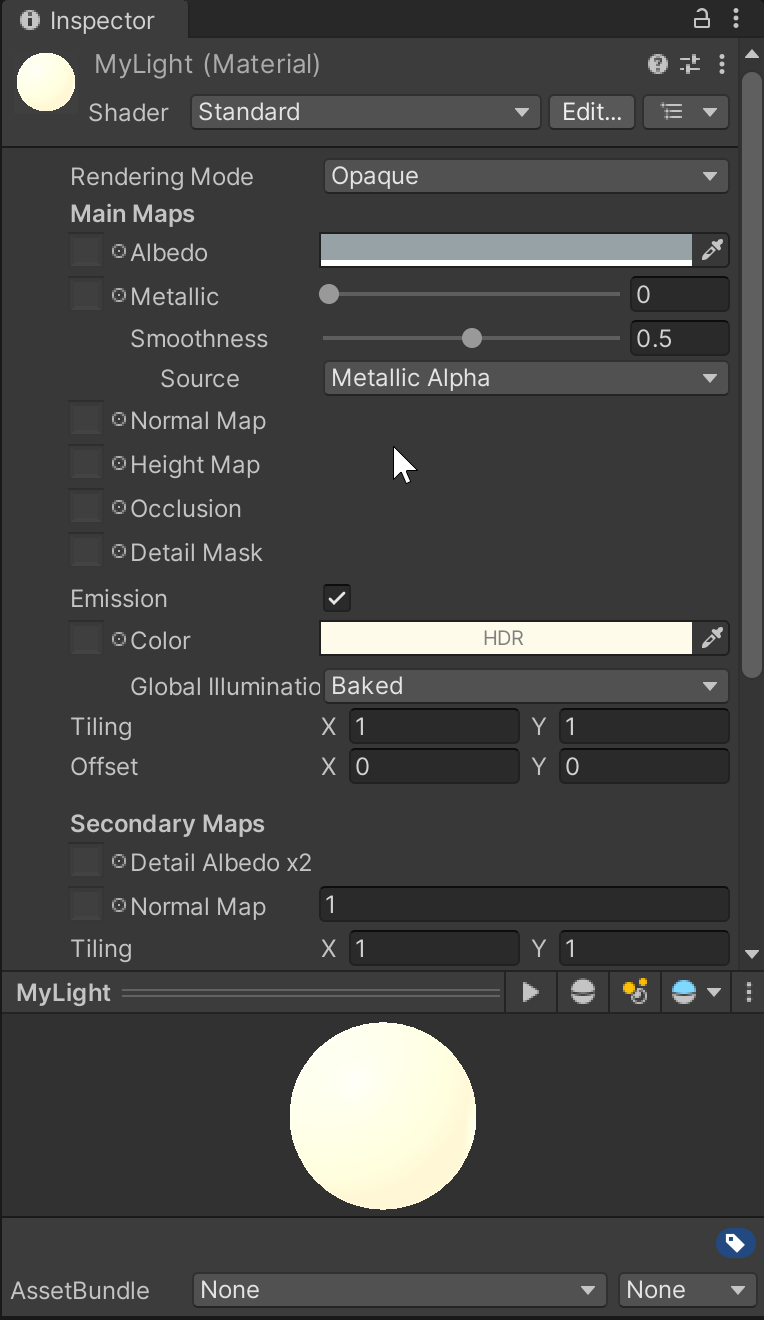
Task: Open the Rendering Mode dropdown
Action: coord(526,176)
